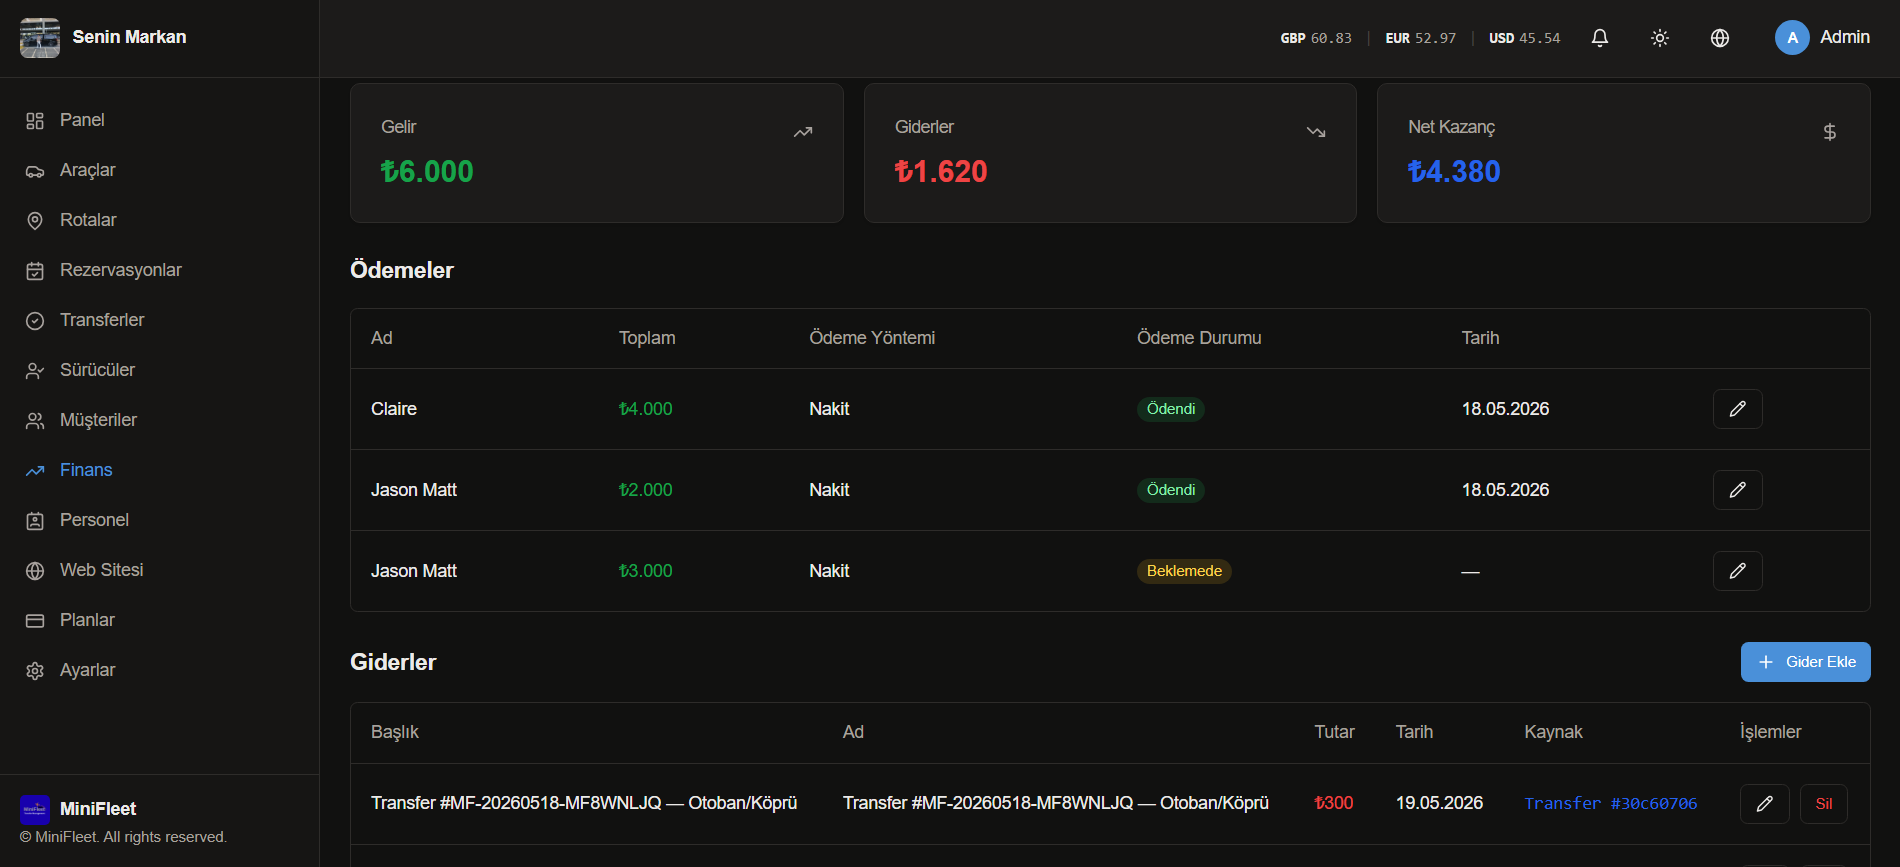Click the Net Kazanç dollar icon
The width and height of the screenshot is (1900, 867).
pos(1830,132)
